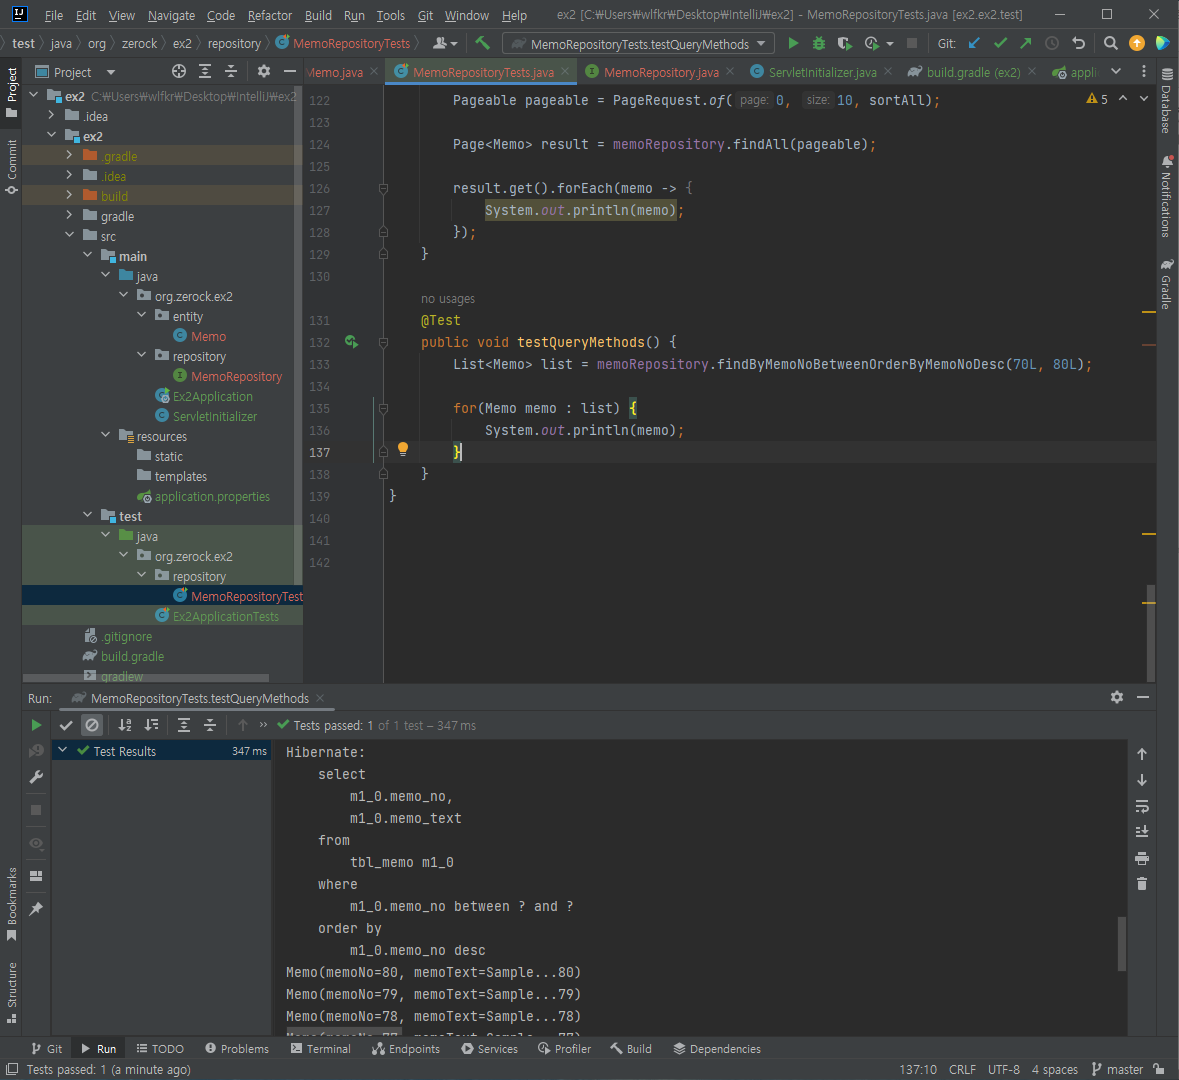The width and height of the screenshot is (1179, 1080).
Task: Click the UTF-8 encoding status widget
Action: click(x=1004, y=1069)
